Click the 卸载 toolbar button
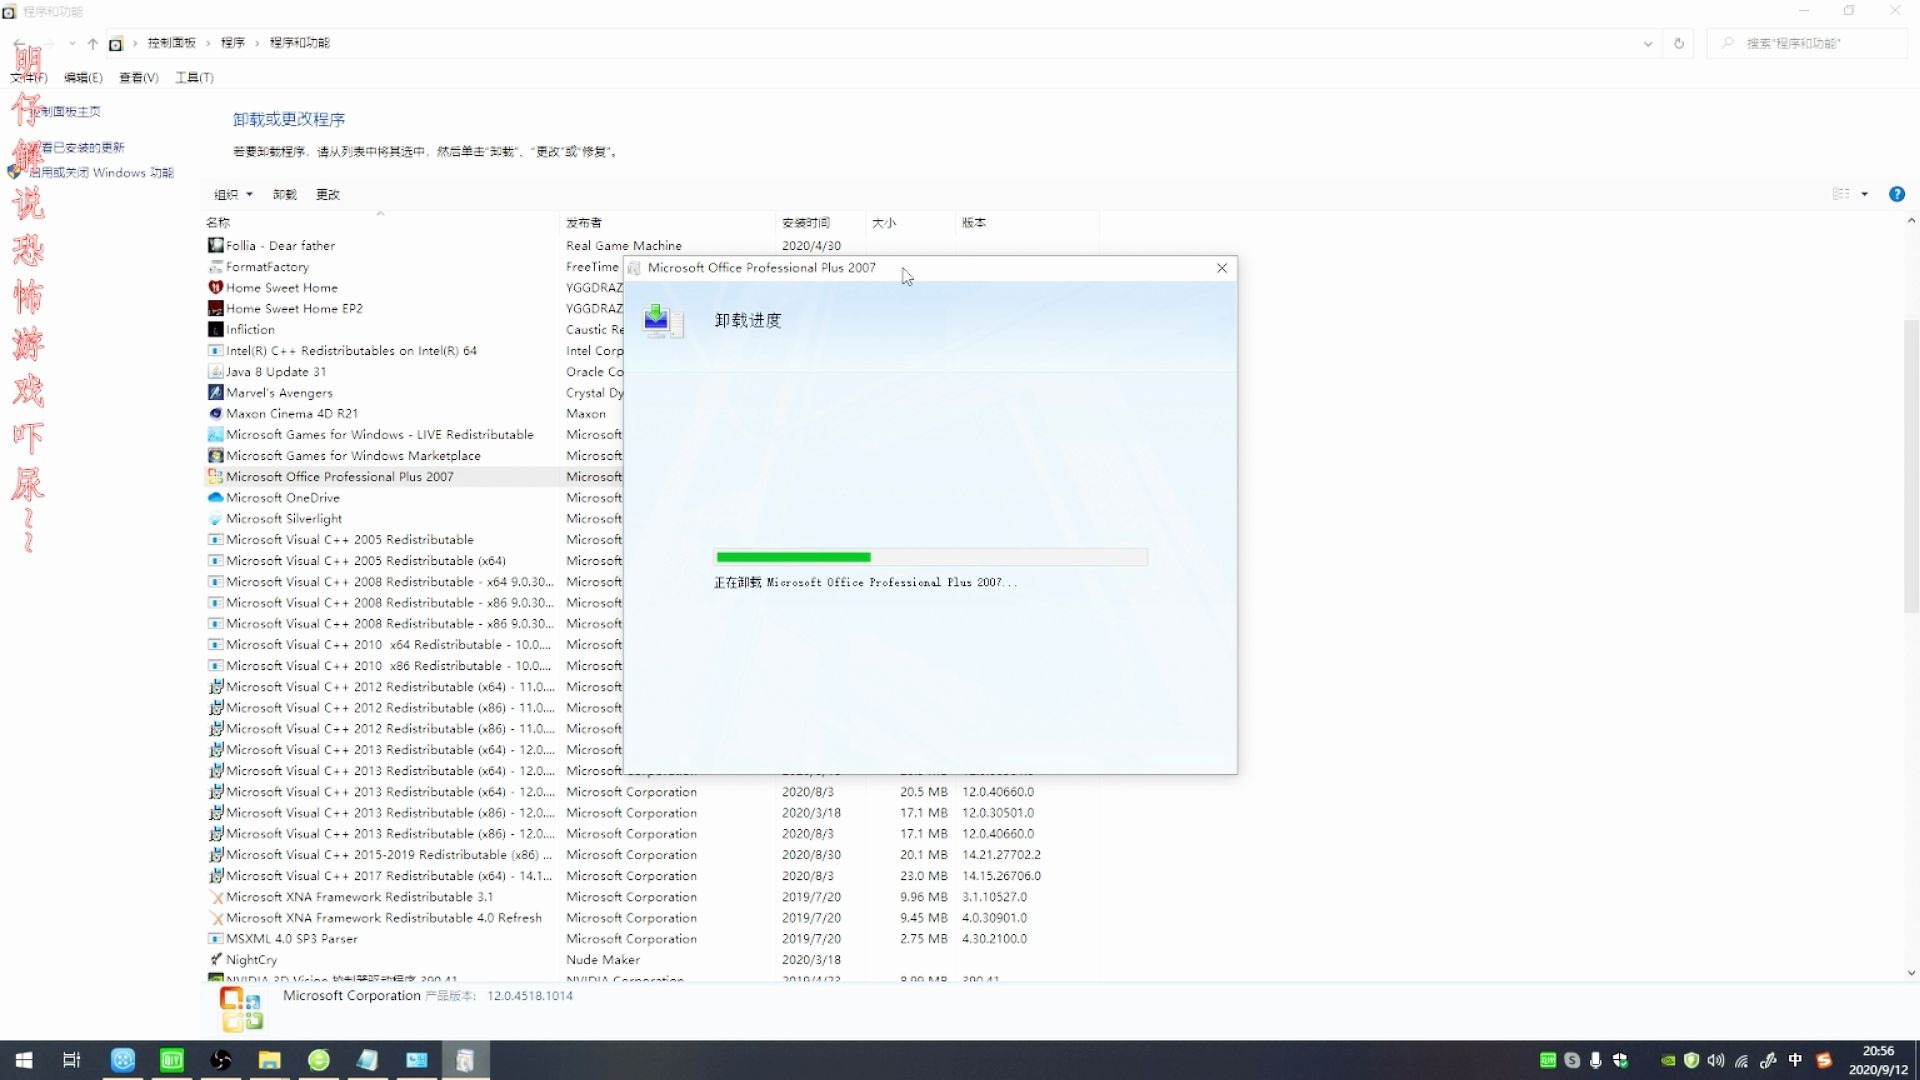The width and height of the screenshot is (1920, 1080). (283, 194)
